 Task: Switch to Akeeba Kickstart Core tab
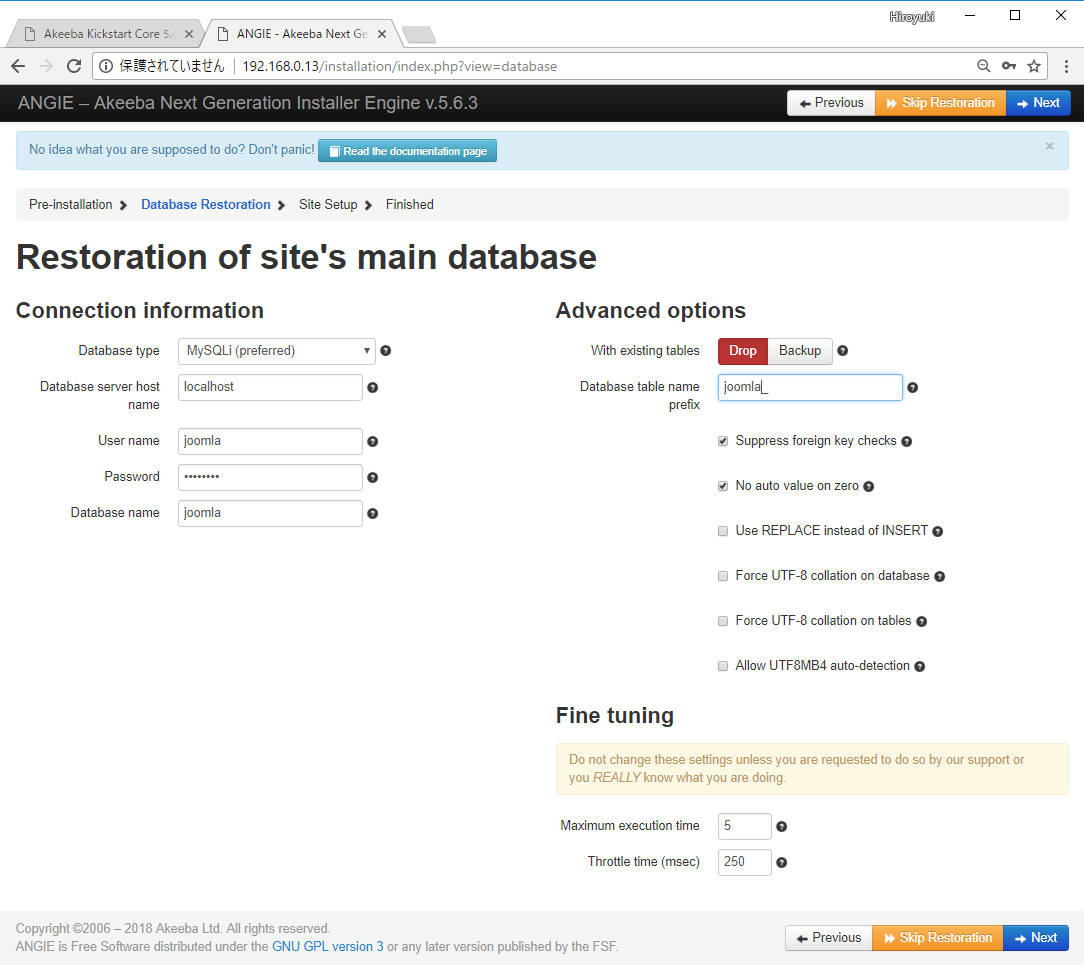coord(104,34)
